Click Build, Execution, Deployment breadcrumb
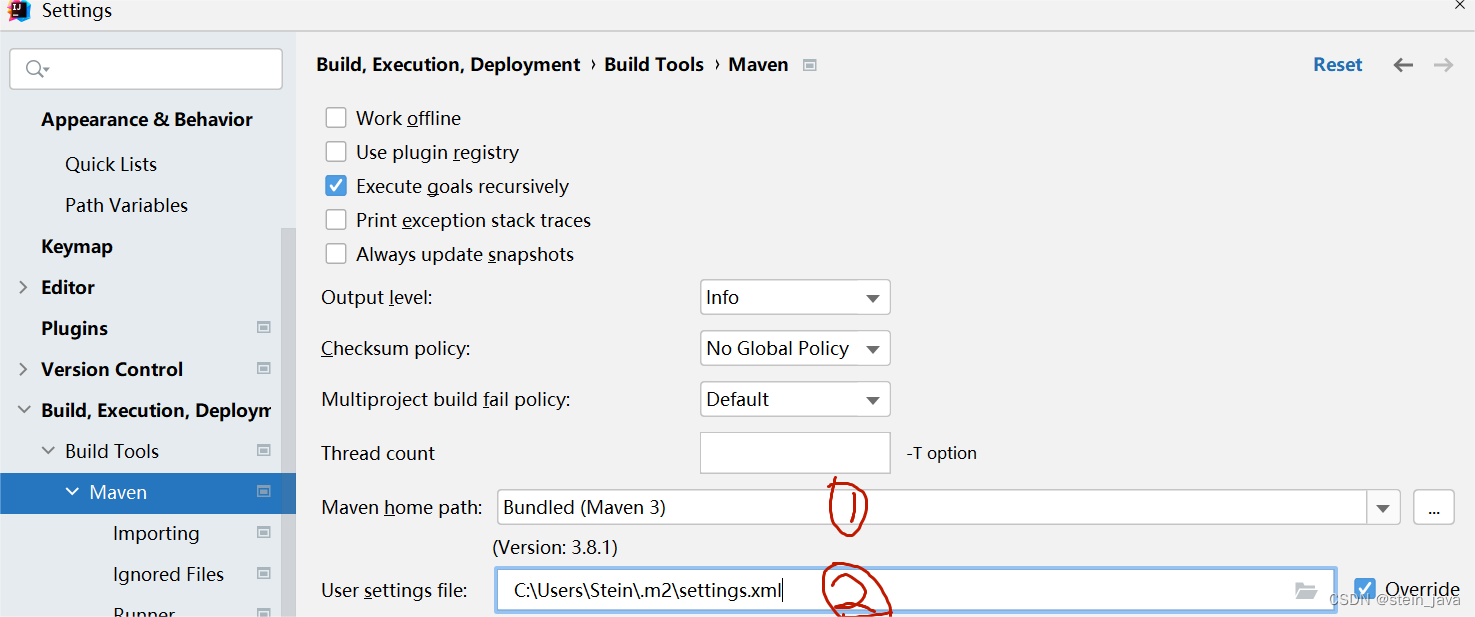Screen dimensions: 1475x617 (448, 65)
